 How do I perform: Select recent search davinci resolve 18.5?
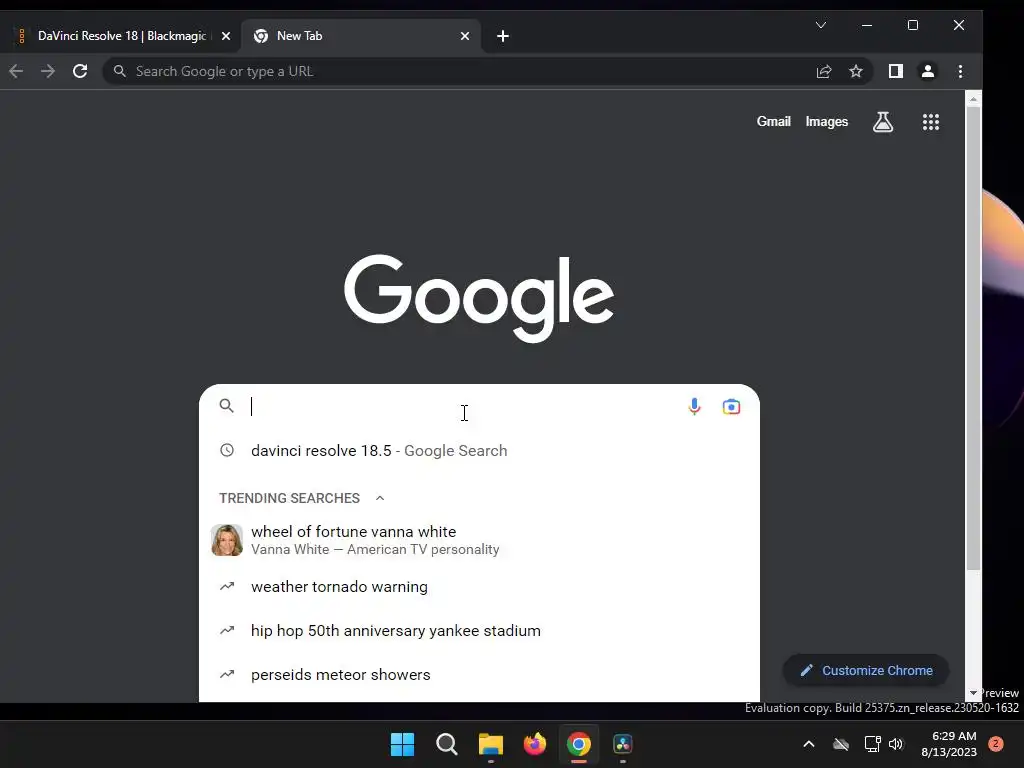[x=480, y=451]
